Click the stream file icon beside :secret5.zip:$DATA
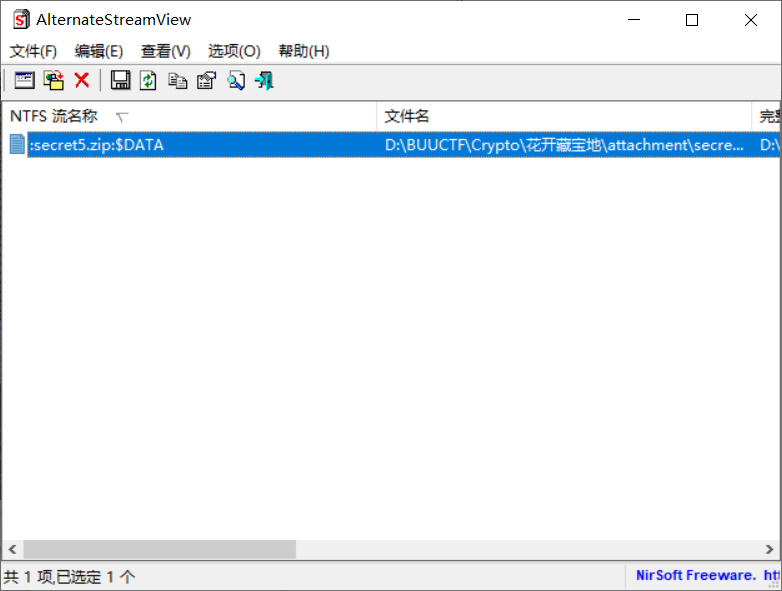This screenshot has height=591, width=782. pyautogui.click(x=17, y=145)
